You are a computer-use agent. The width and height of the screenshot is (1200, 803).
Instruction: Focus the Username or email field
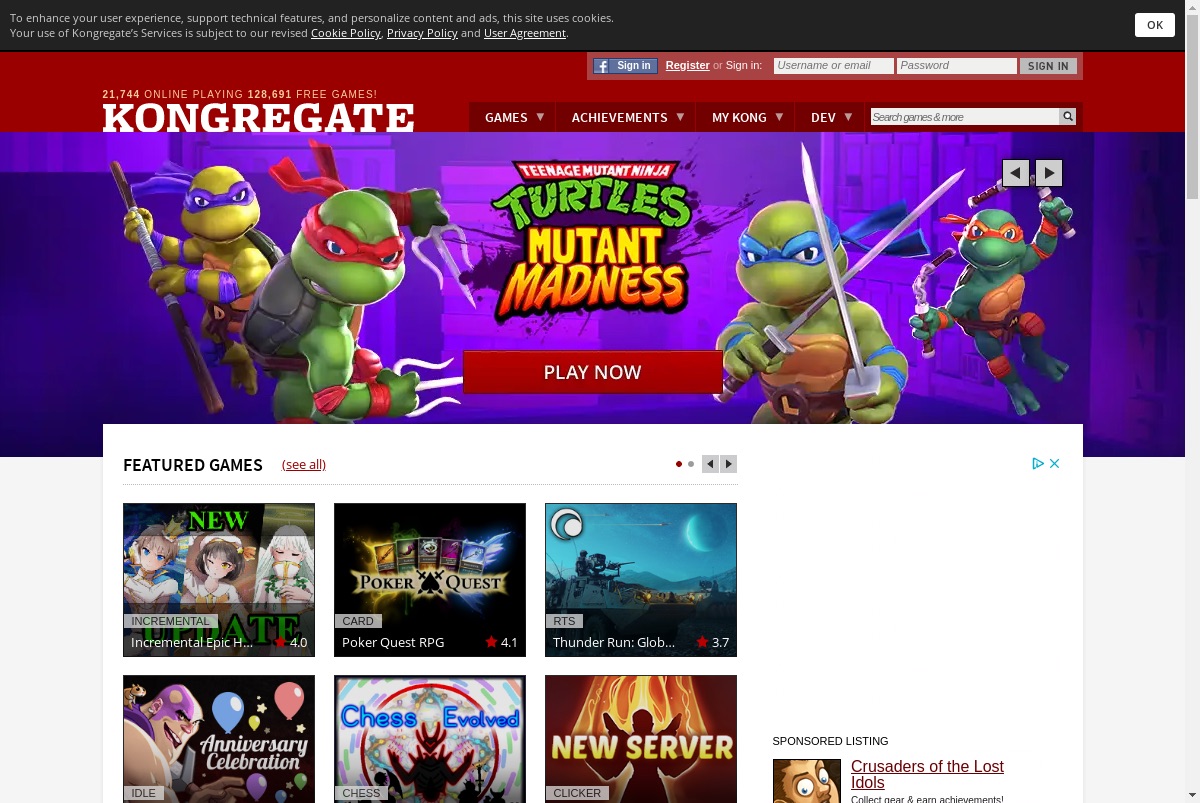coord(833,66)
